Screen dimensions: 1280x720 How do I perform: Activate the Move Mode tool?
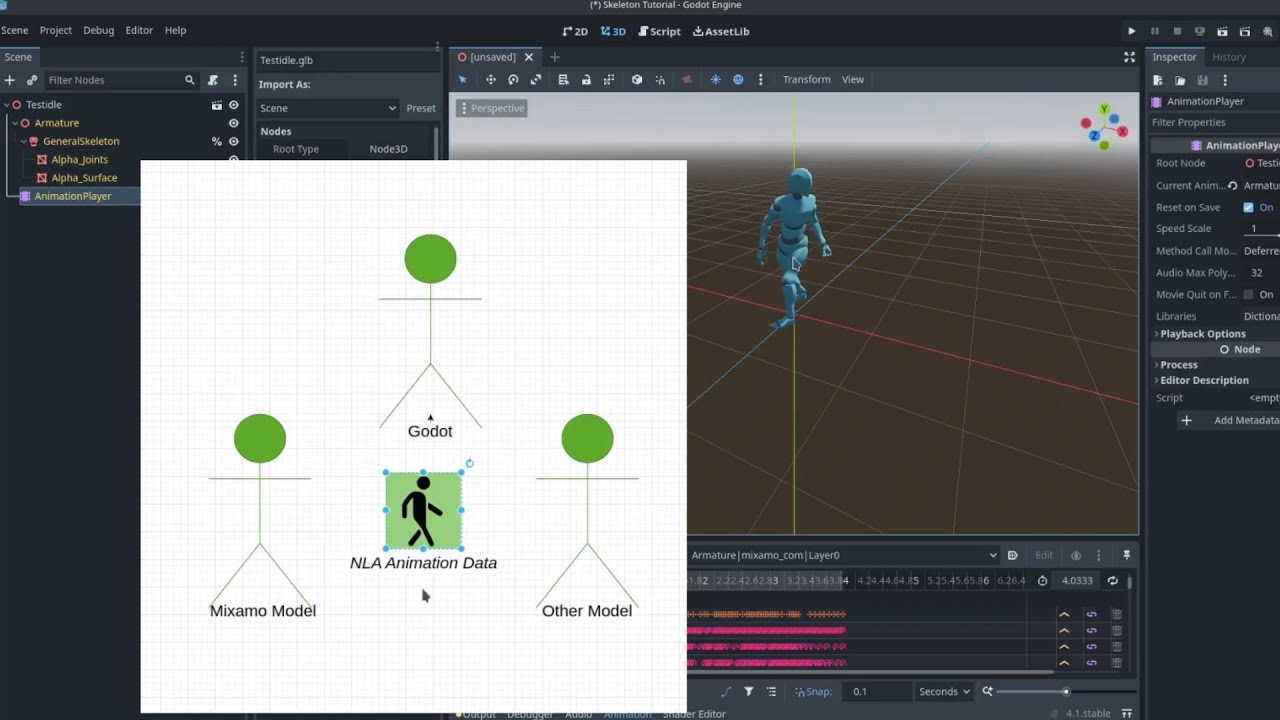pos(490,80)
